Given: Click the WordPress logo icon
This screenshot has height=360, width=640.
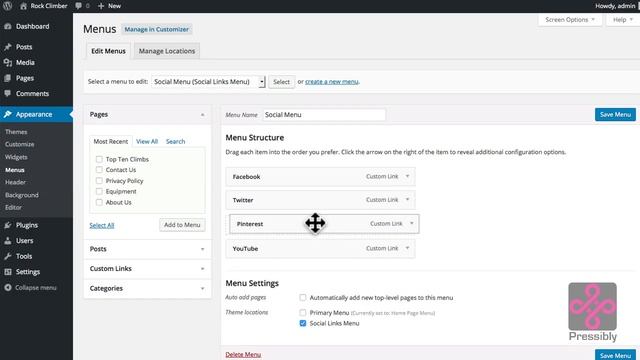Looking at the screenshot, I should [x=7, y=6].
